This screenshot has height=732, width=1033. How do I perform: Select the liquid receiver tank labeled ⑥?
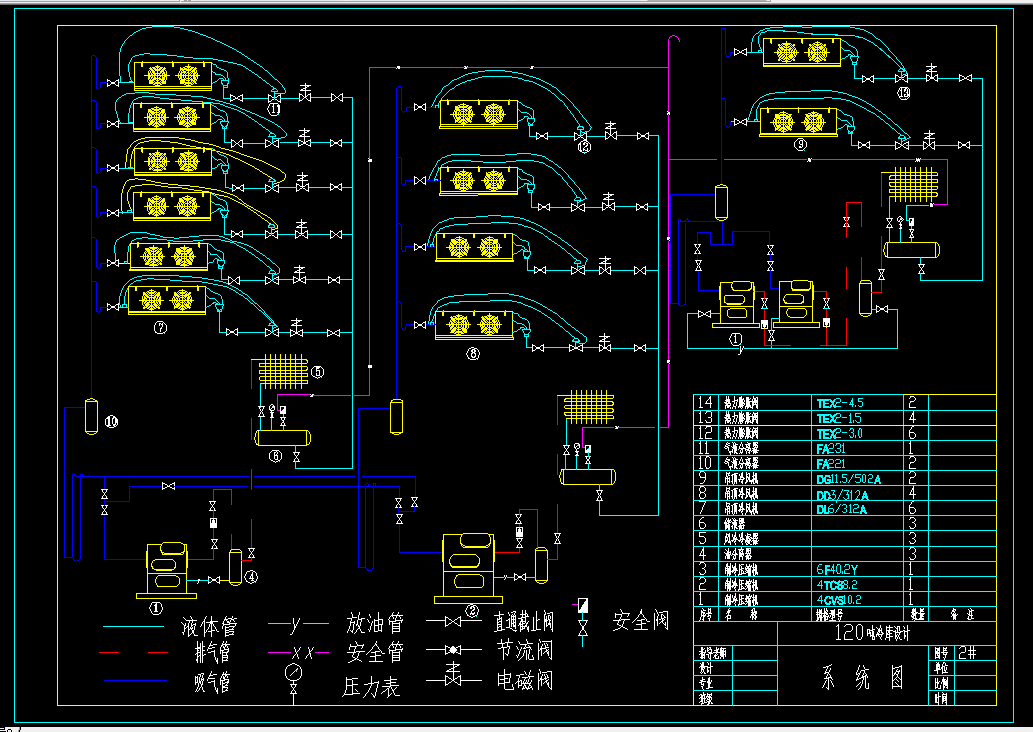282,437
